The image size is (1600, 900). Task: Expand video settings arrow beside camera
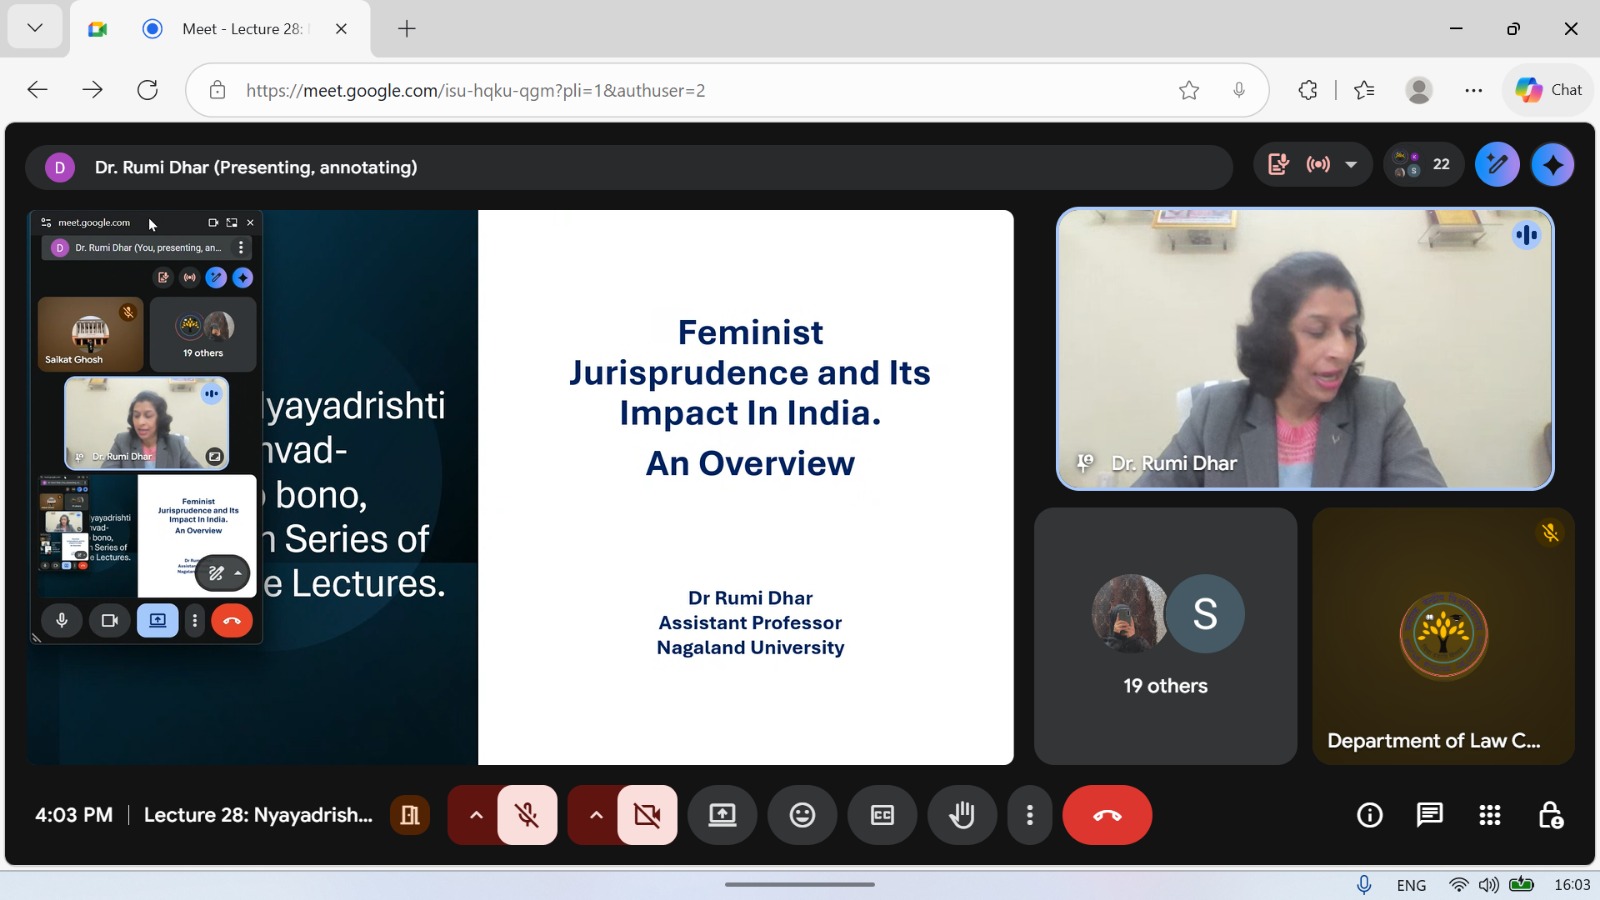(x=596, y=815)
